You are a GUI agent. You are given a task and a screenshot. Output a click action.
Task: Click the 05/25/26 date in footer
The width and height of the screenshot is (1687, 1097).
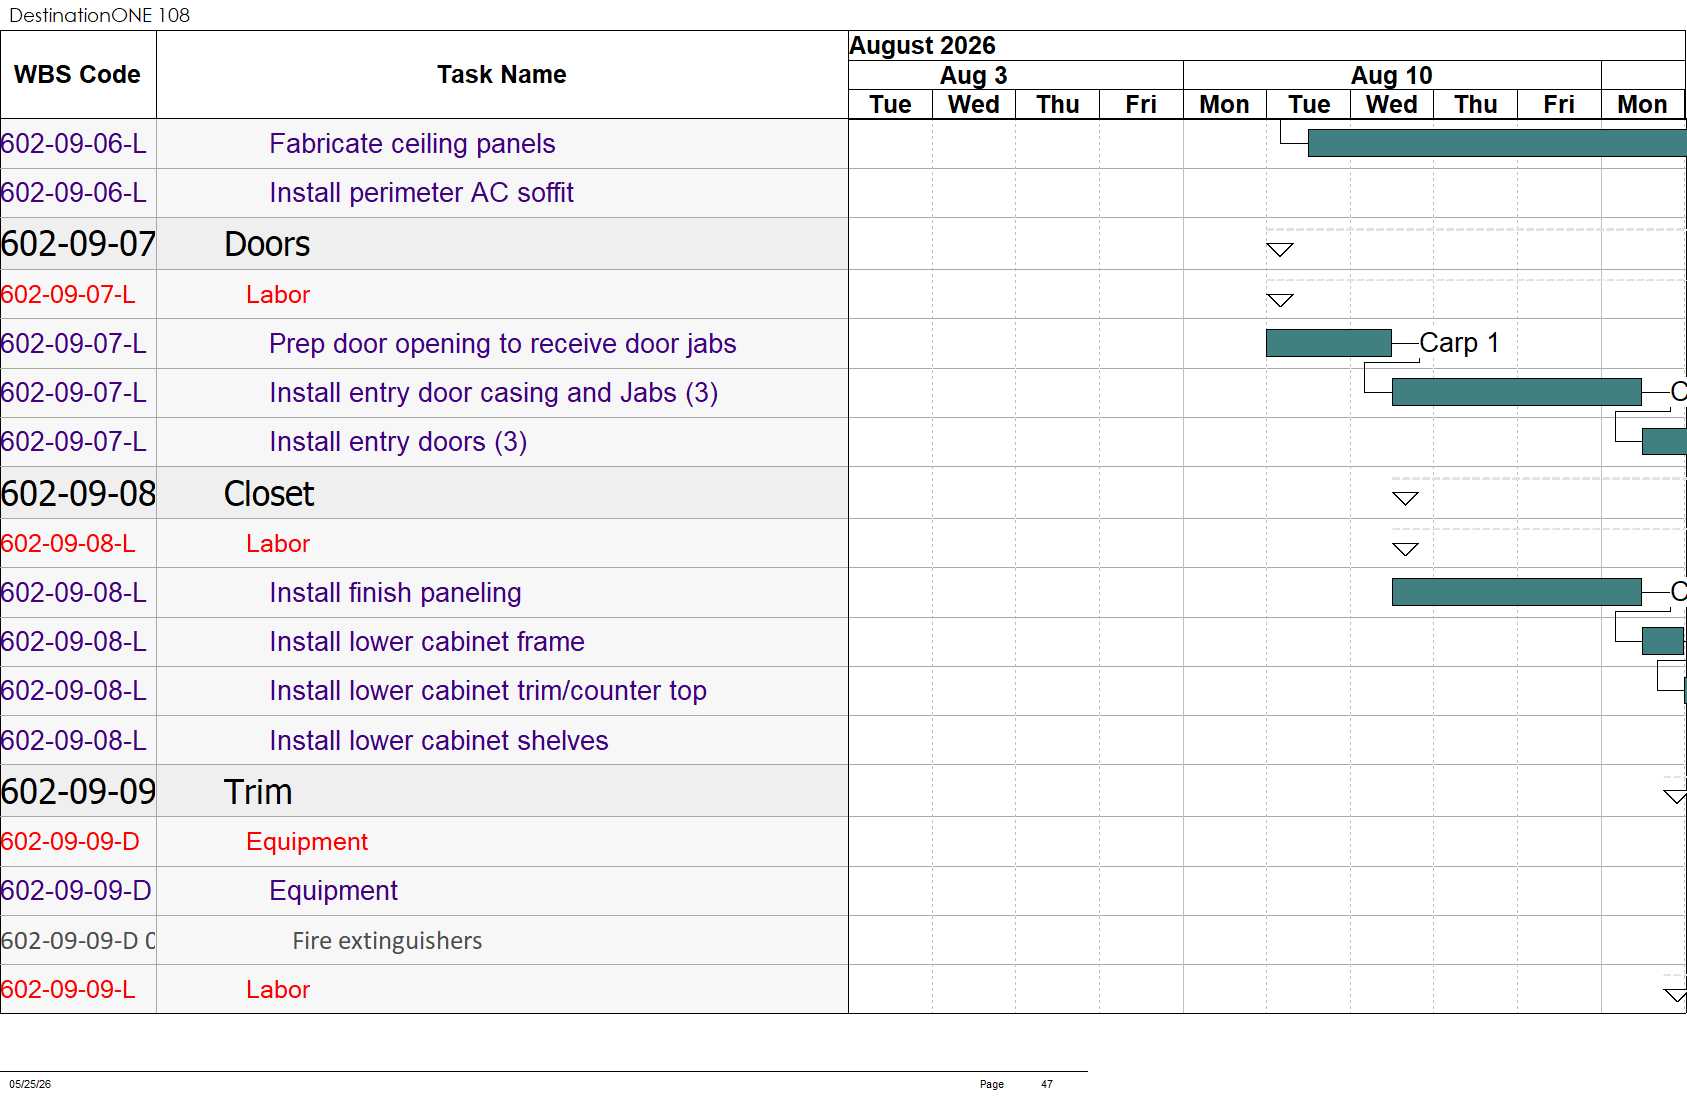pyautogui.click(x=30, y=1084)
